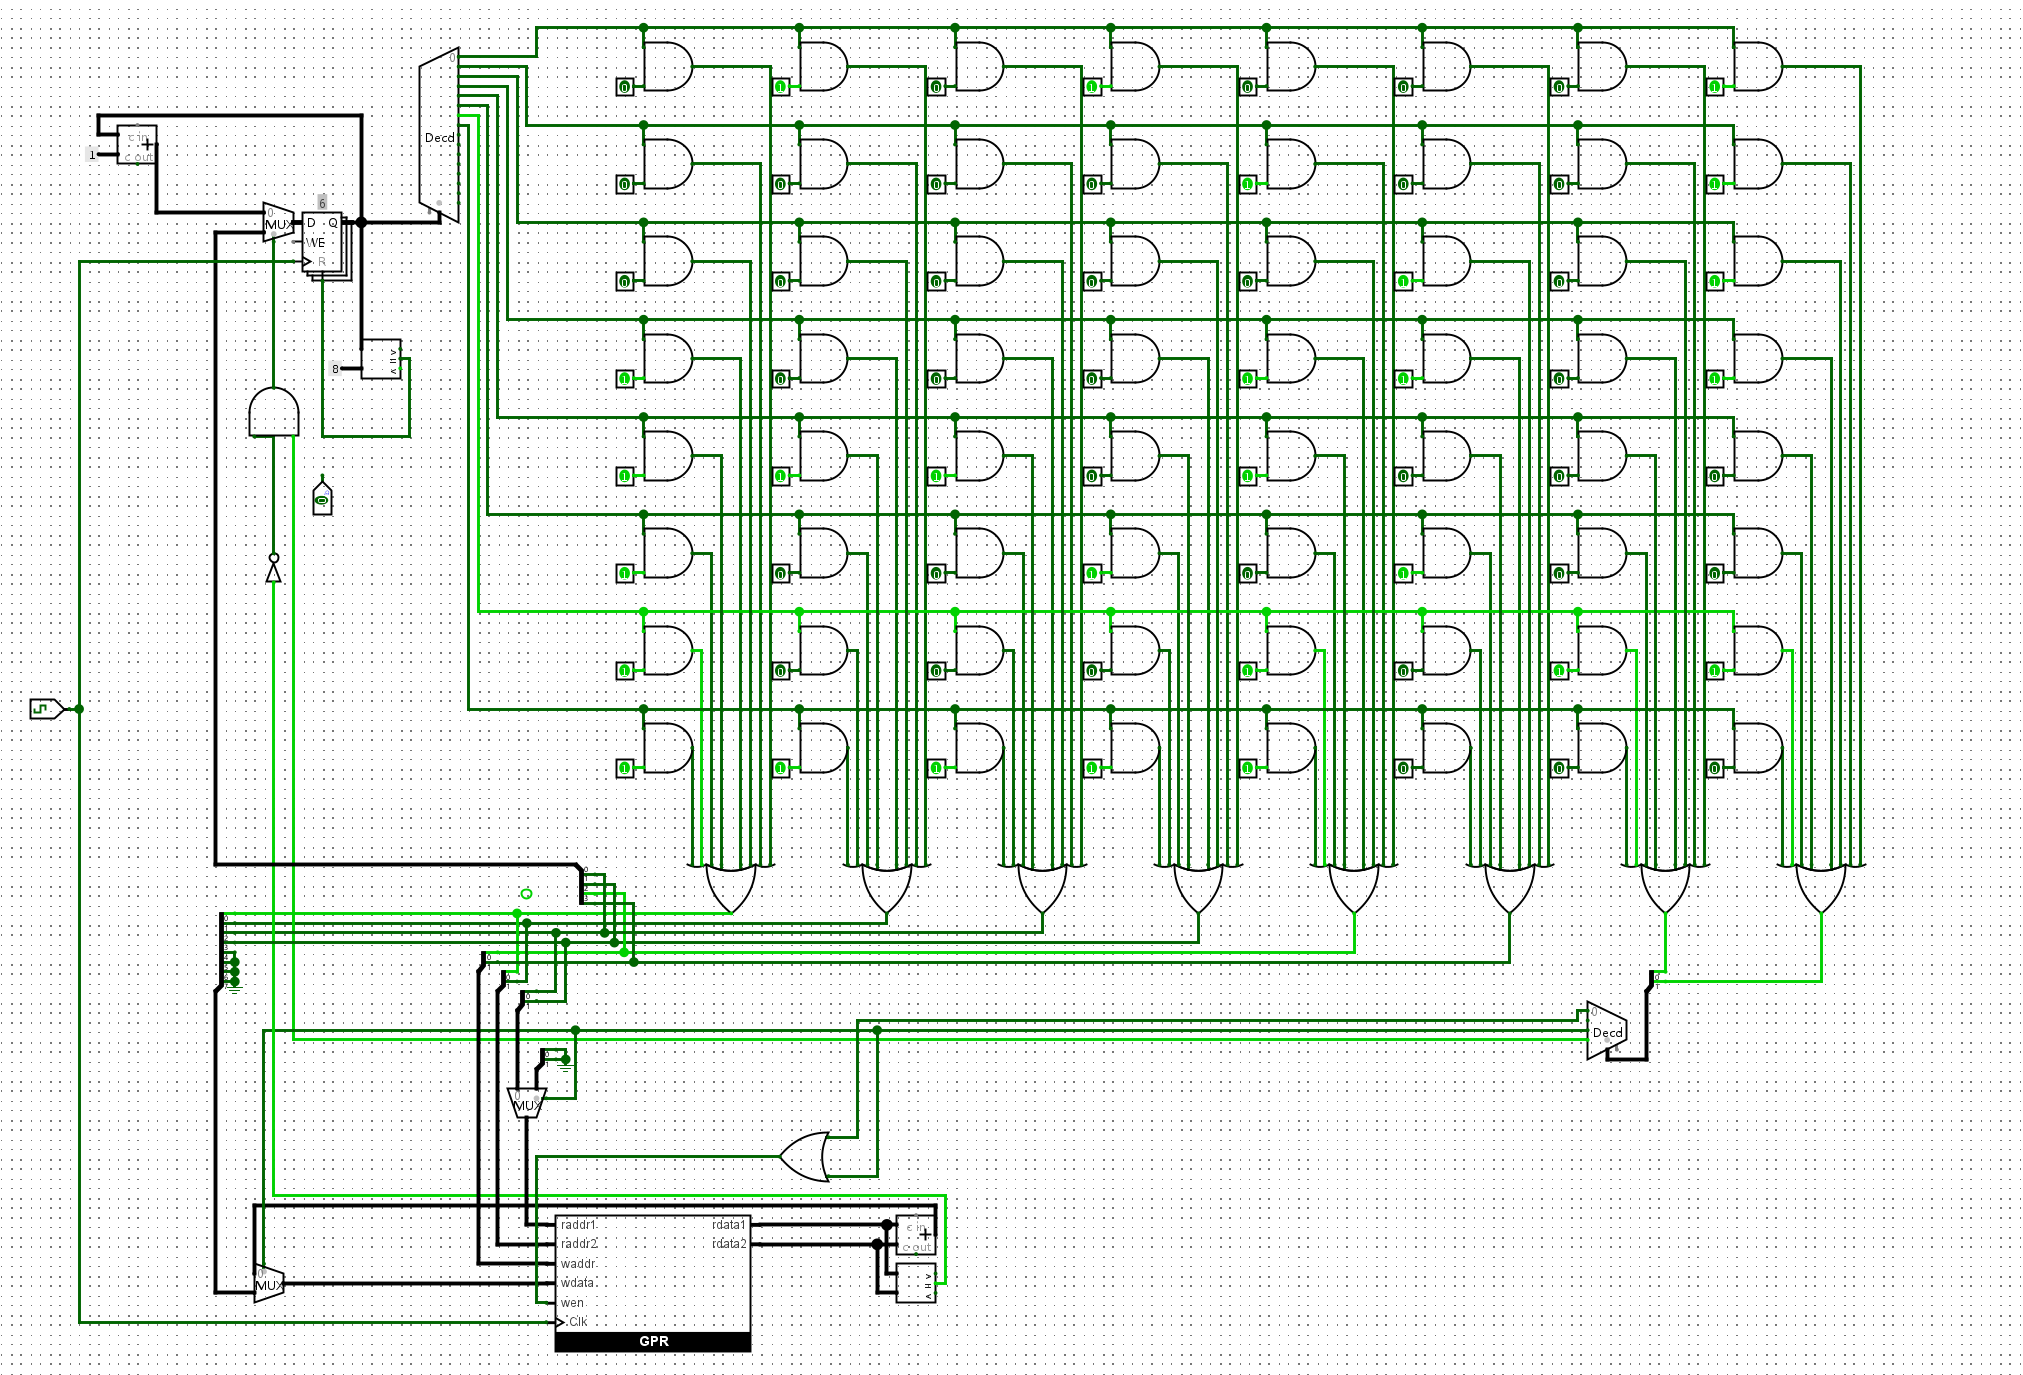The image size is (2023, 1375).
Task: Select the leftmost multi-input OR gate at bottom
Action: (731, 888)
